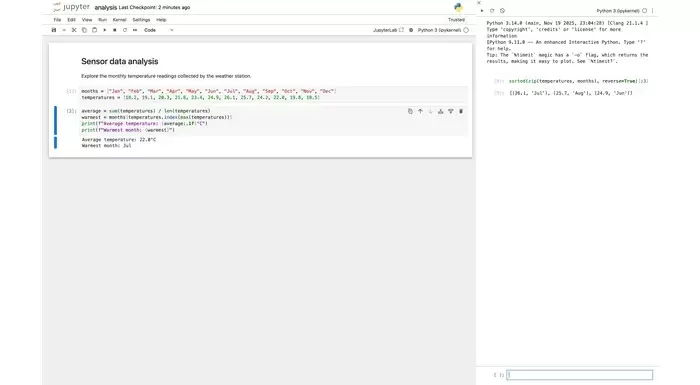
Task: Click the console Python 3 (ipykernel) label
Action: [x=618, y=11]
